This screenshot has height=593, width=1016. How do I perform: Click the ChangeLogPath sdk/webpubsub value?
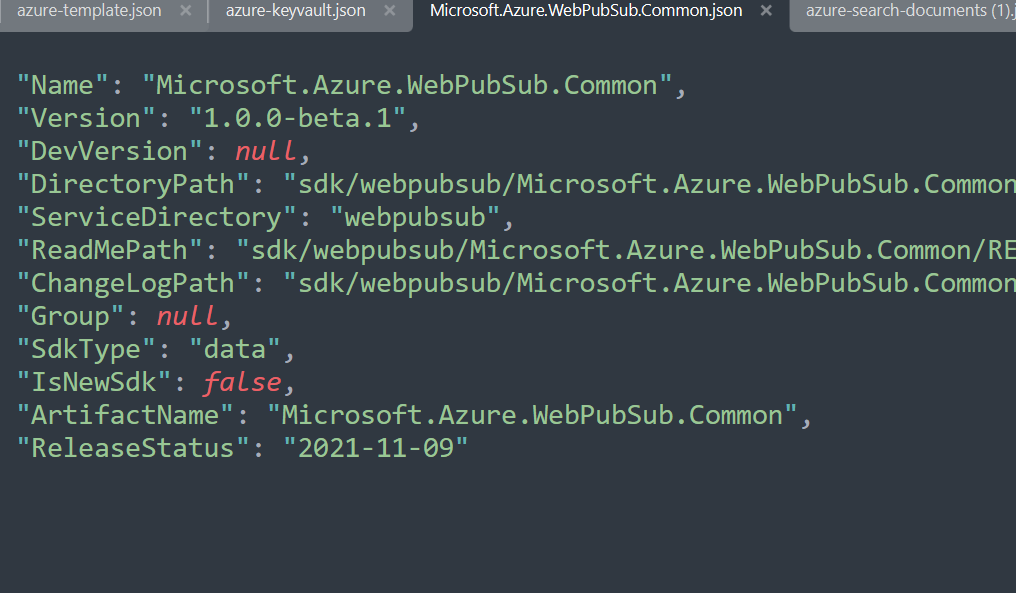[649, 284]
